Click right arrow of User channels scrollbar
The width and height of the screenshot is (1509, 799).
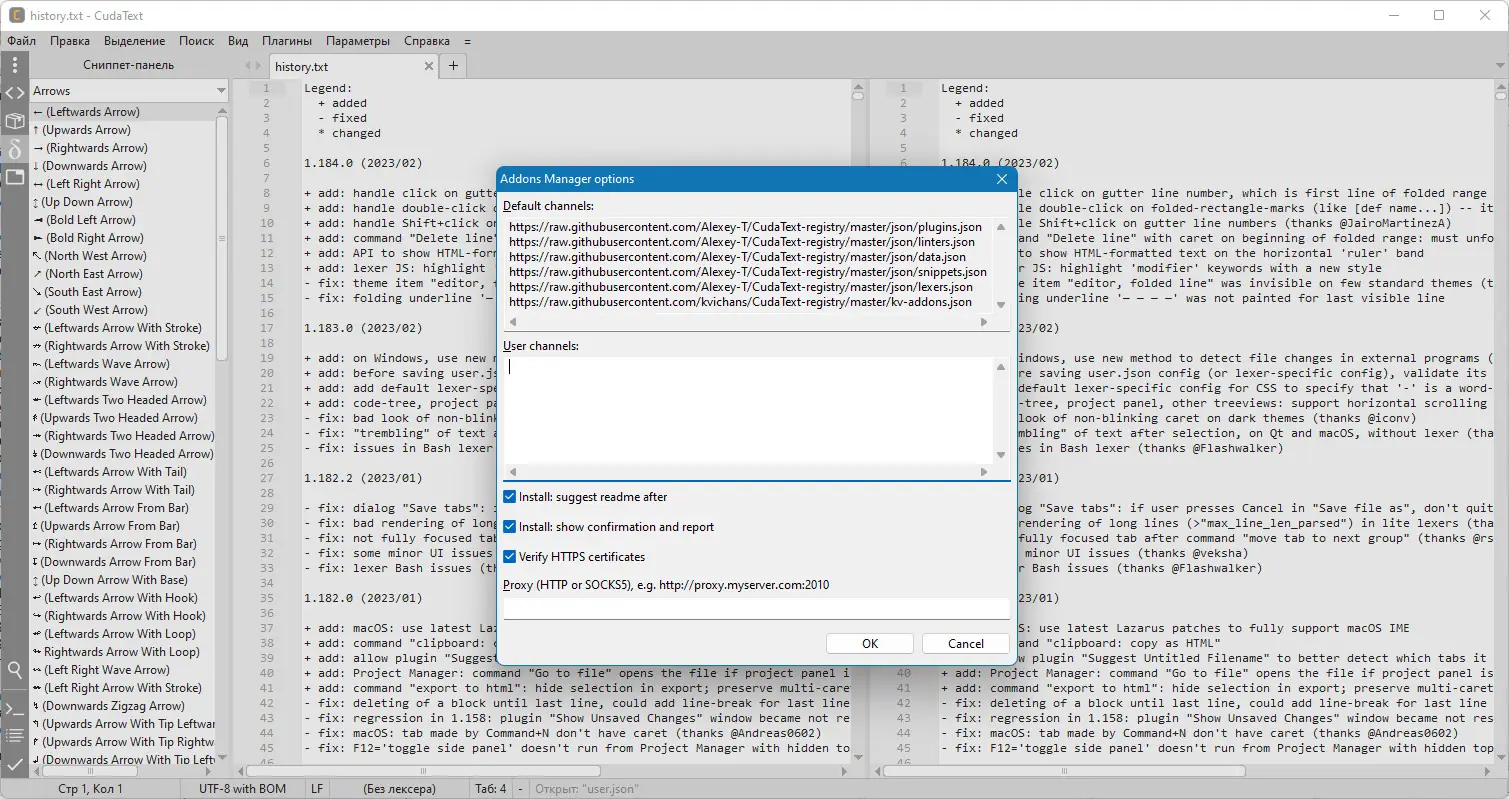984,472
